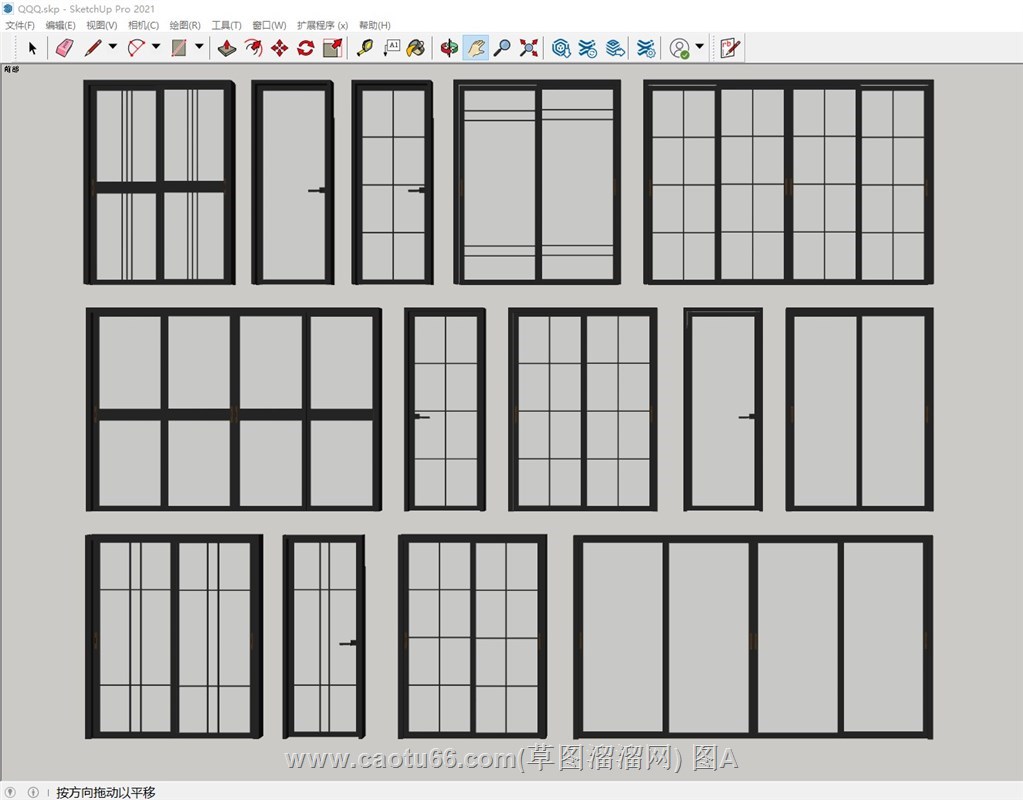Open the 帮助(H) menu
This screenshot has height=800, width=1023.
click(374, 25)
